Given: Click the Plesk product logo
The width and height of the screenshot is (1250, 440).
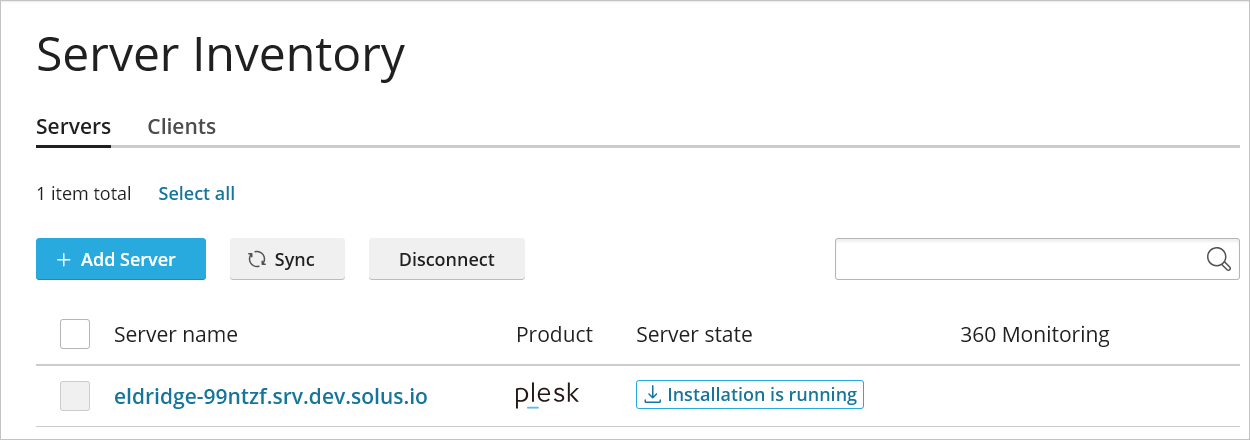Looking at the screenshot, I should pos(547,395).
